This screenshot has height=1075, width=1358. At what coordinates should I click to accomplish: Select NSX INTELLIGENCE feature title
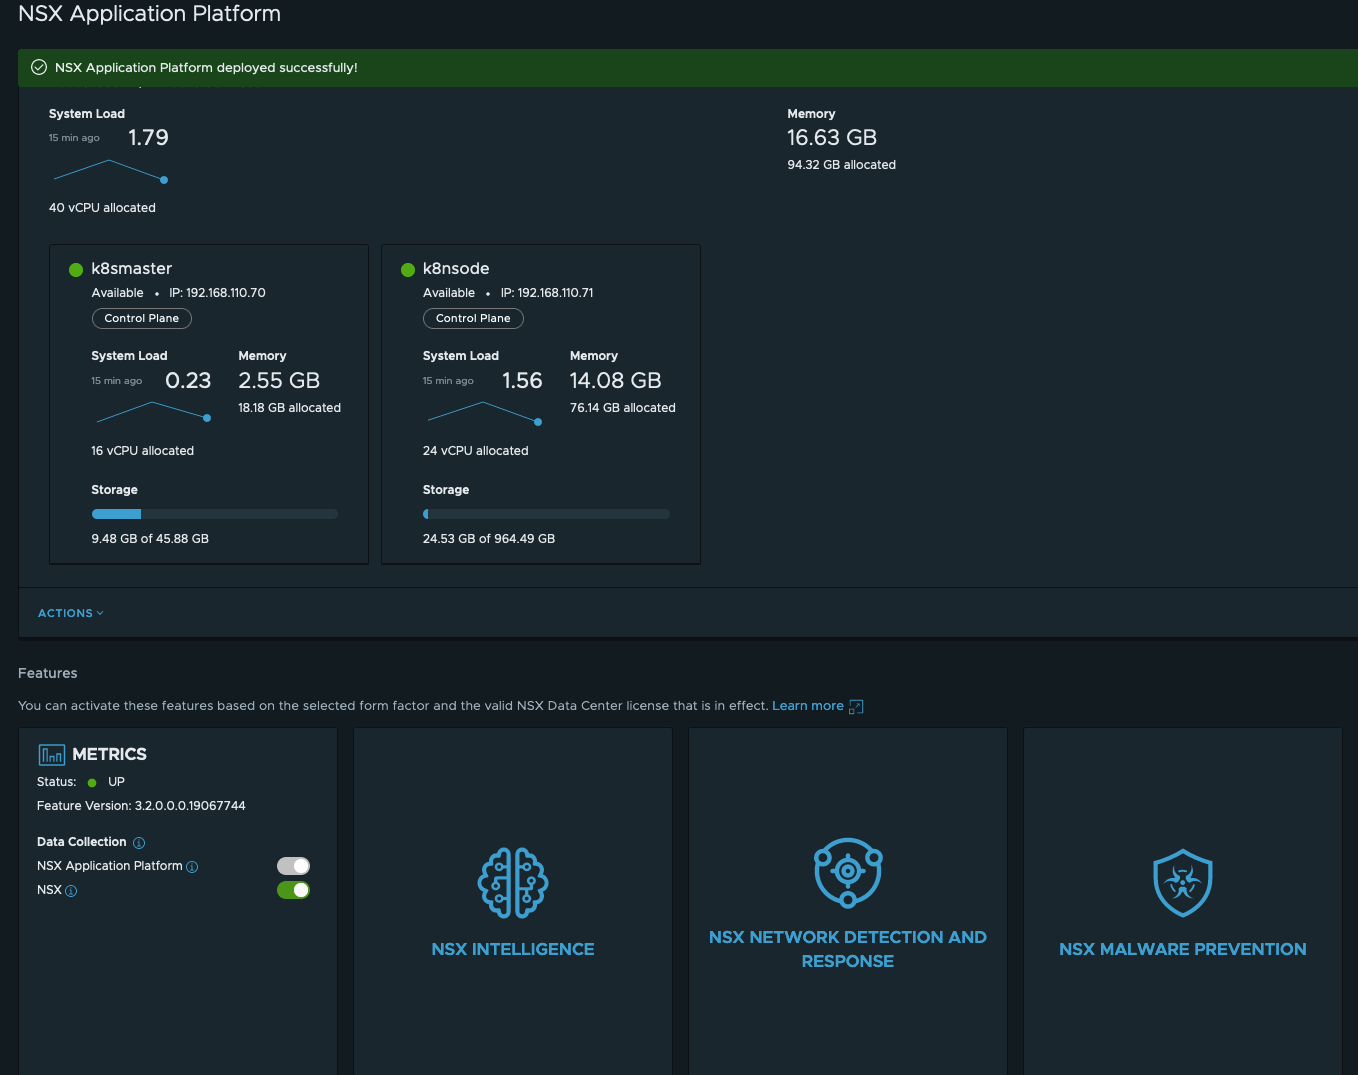click(x=513, y=949)
